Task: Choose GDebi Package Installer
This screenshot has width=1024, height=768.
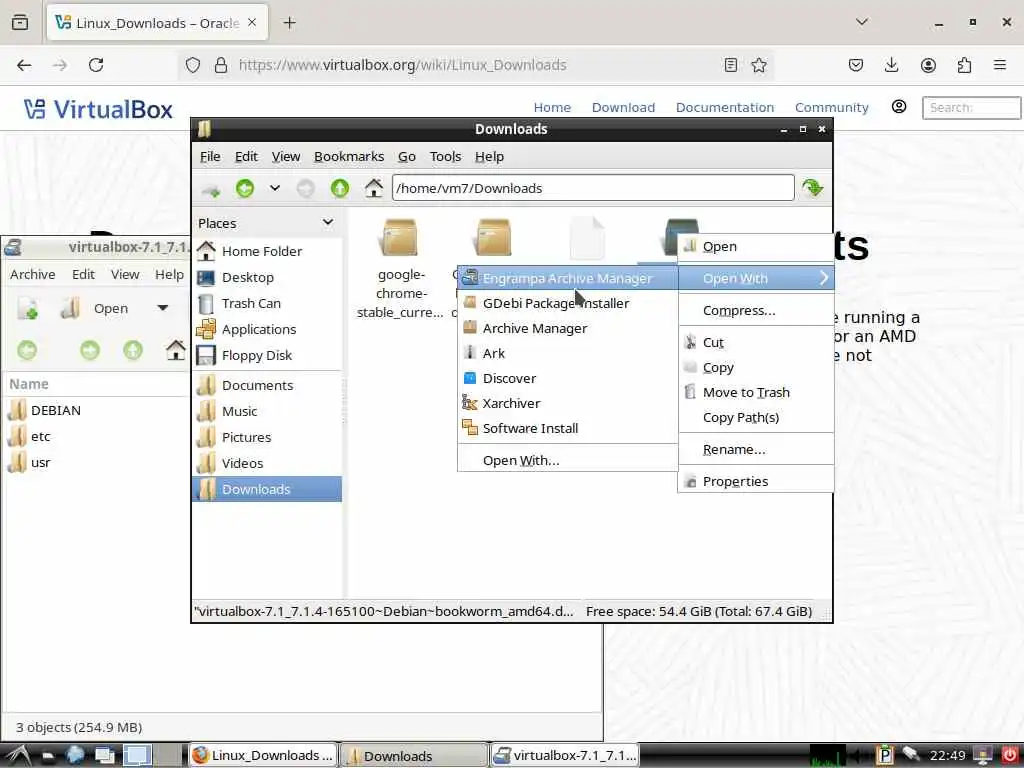Action: point(567,303)
